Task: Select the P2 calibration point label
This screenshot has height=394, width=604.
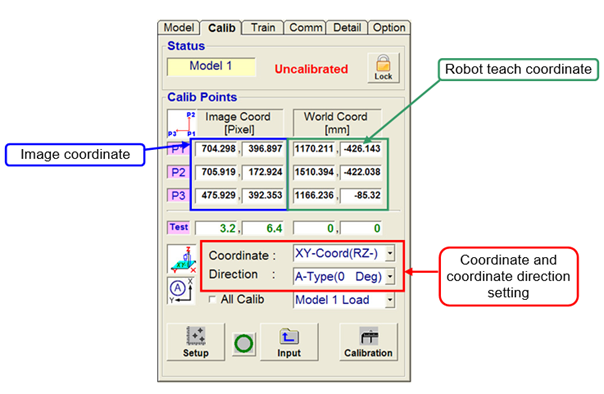Action: [x=178, y=172]
